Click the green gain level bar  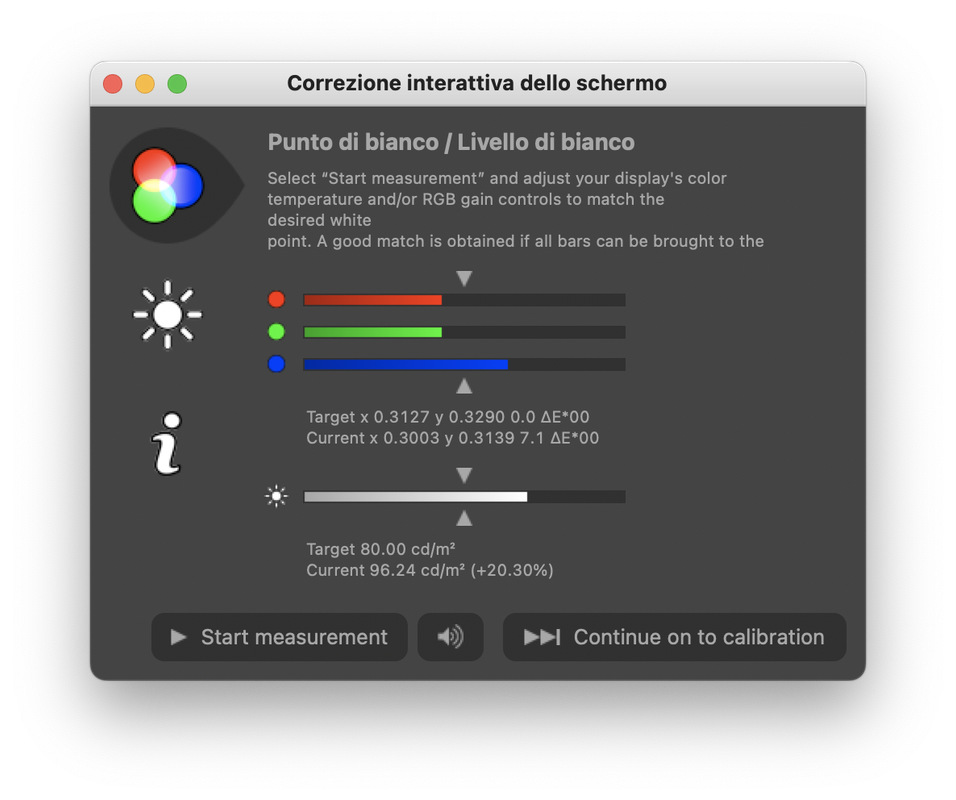click(465, 332)
